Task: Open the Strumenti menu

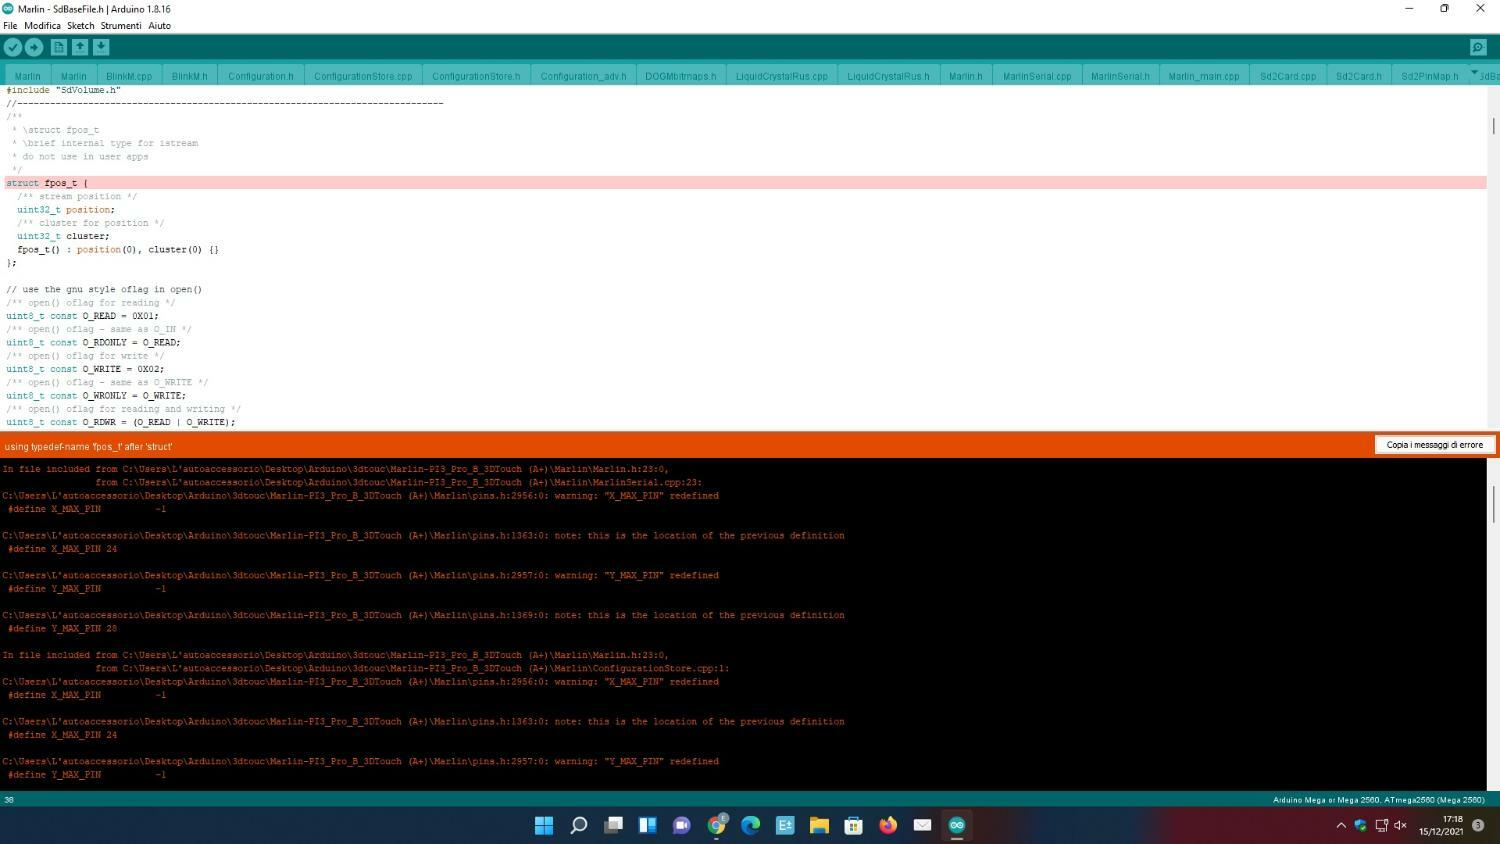Action: pyautogui.click(x=121, y=25)
